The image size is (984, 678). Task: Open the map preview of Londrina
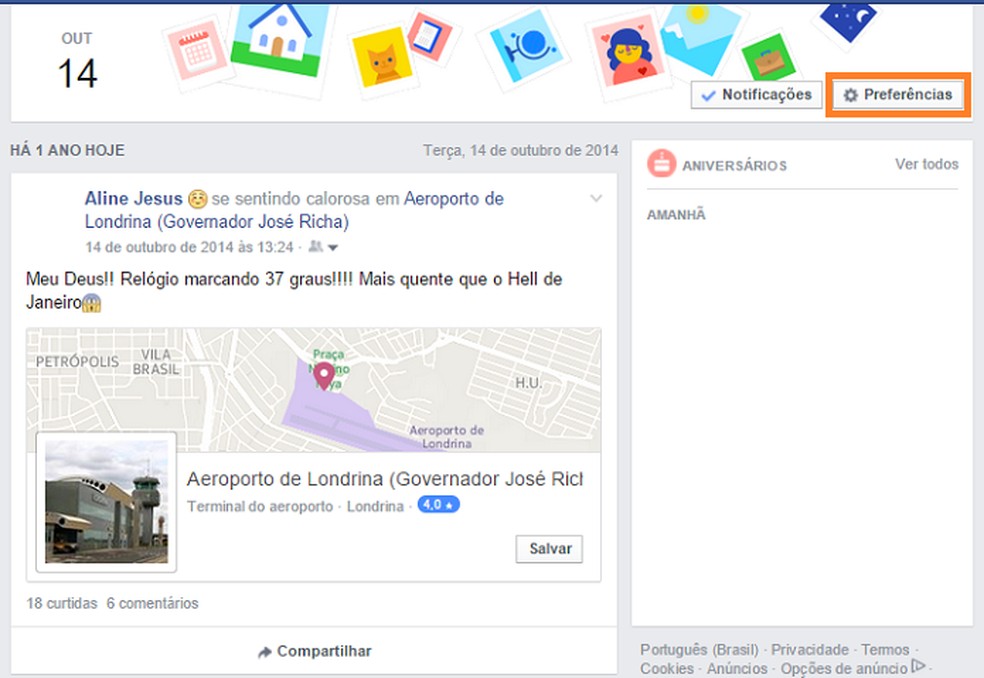click(x=313, y=390)
